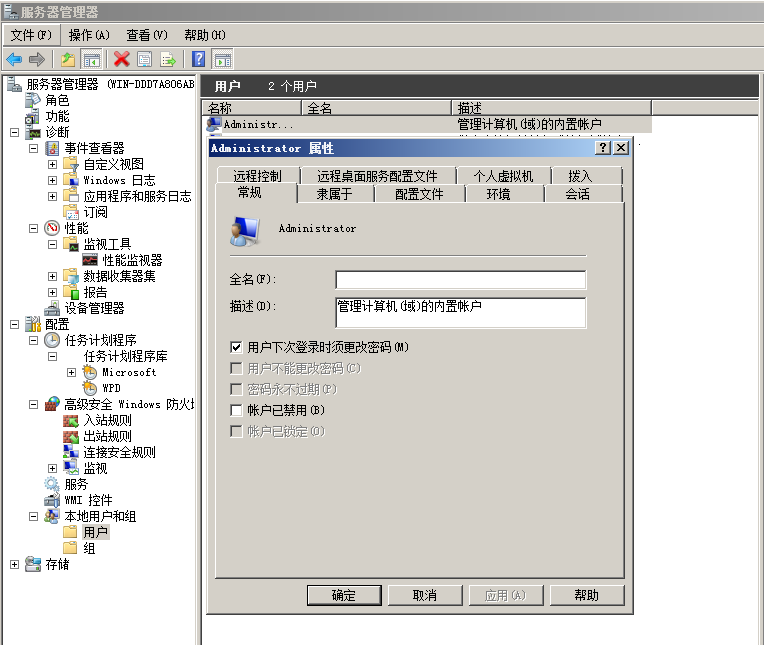Open 服务 node in the tree
764x645 pixels.
76,485
